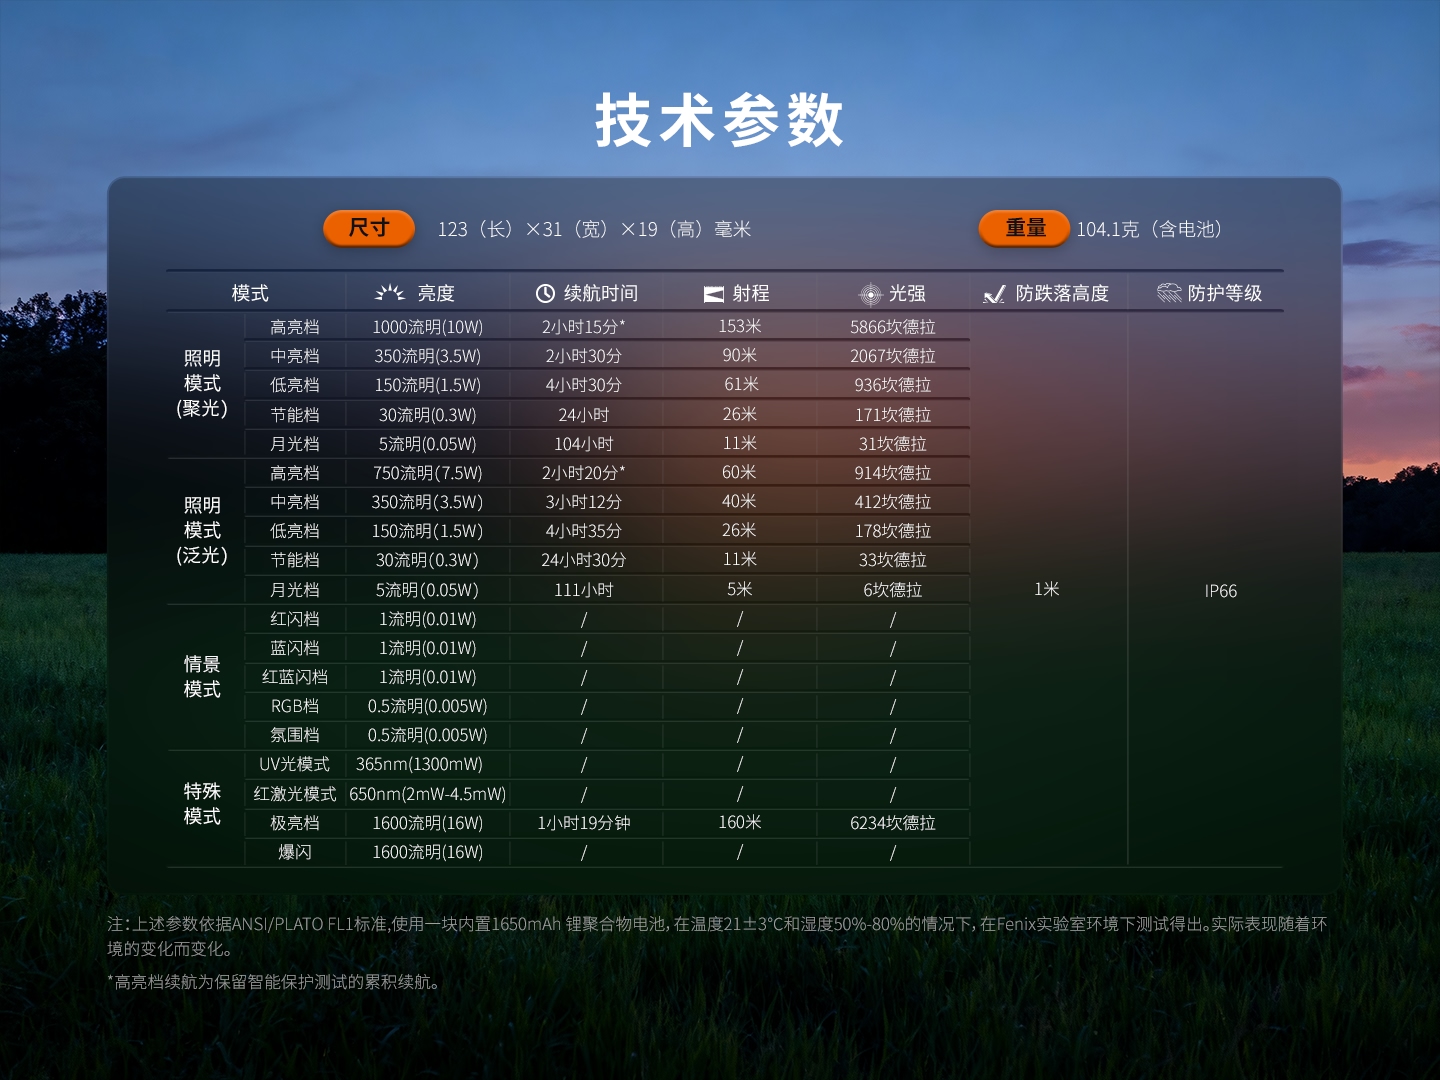
Task: Click the target icon beside 光强
Action: [x=870, y=294]
